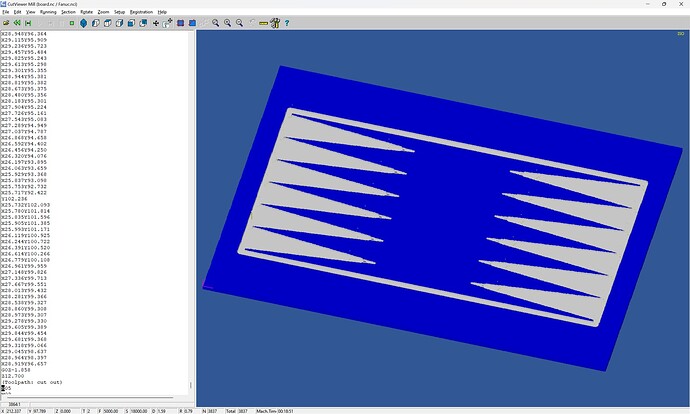Activate the pan cross-arrows tool
The image size is (690, 414).
coord(156,23)
